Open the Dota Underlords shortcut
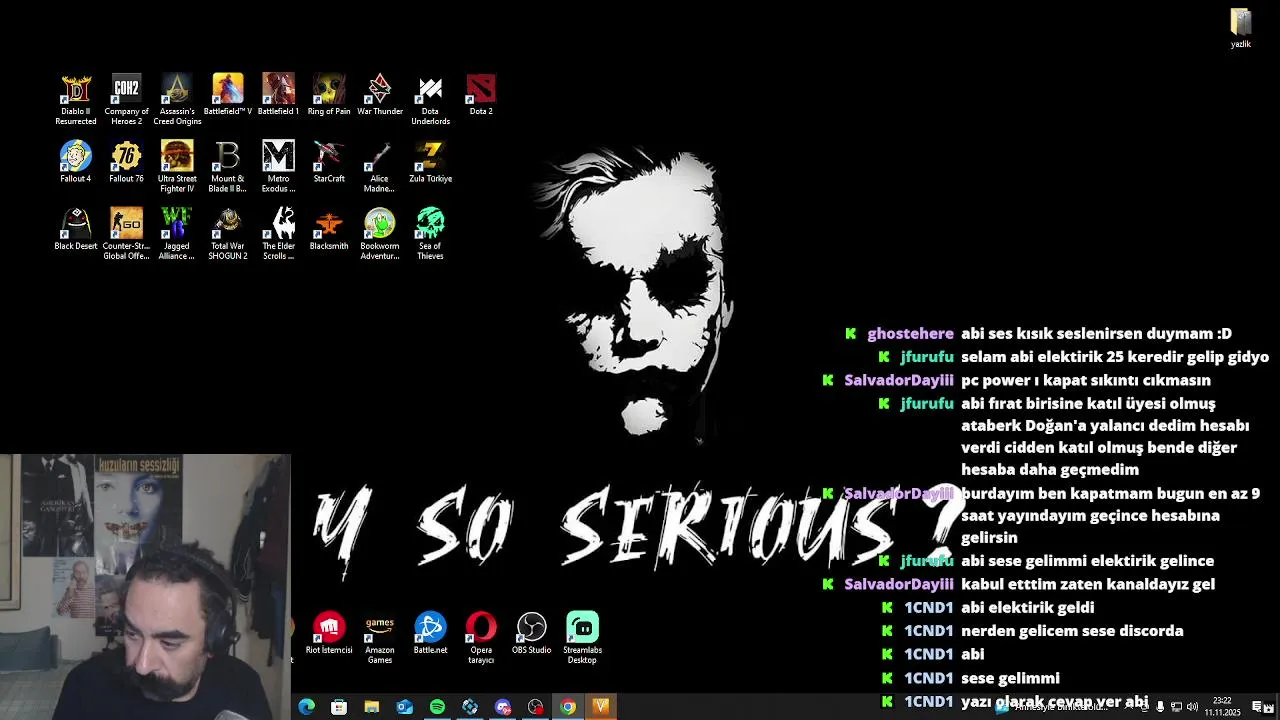 click(x=430, y=99)
